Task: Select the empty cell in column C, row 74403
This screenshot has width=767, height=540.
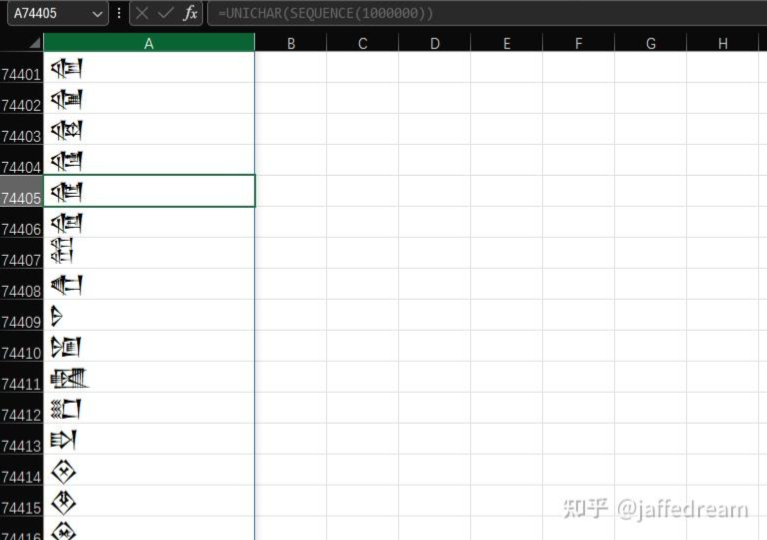Action: (x=362, y=129)
